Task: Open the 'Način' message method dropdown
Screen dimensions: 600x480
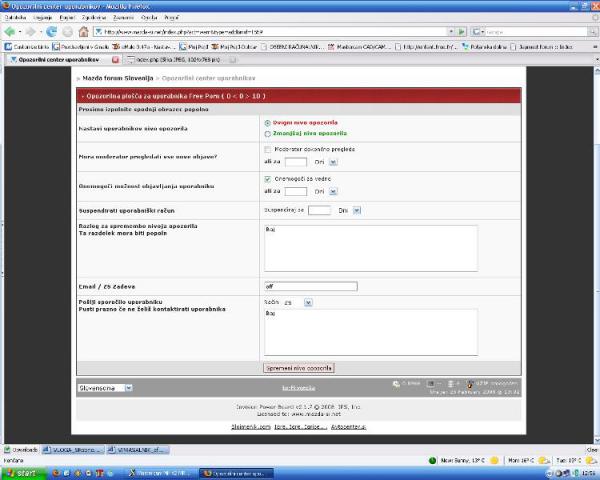Action: coord(308,301)
